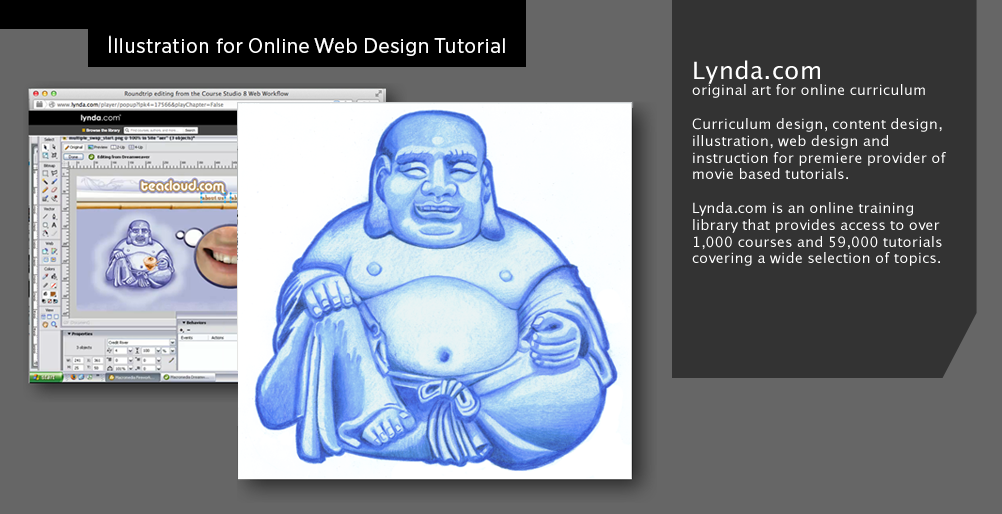Collapse the Properties panel triangle

(69, 334)
